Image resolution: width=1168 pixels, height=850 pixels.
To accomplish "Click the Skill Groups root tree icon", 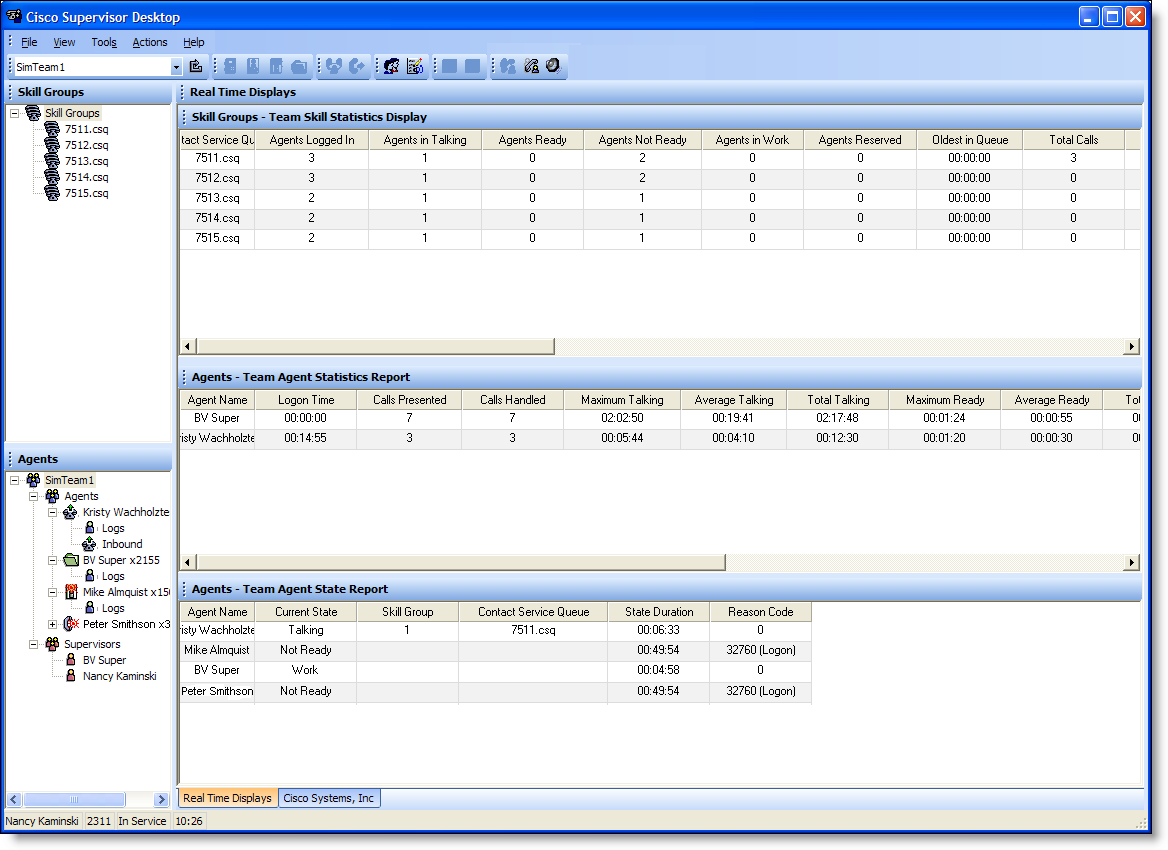I will (x=33, y=113).
